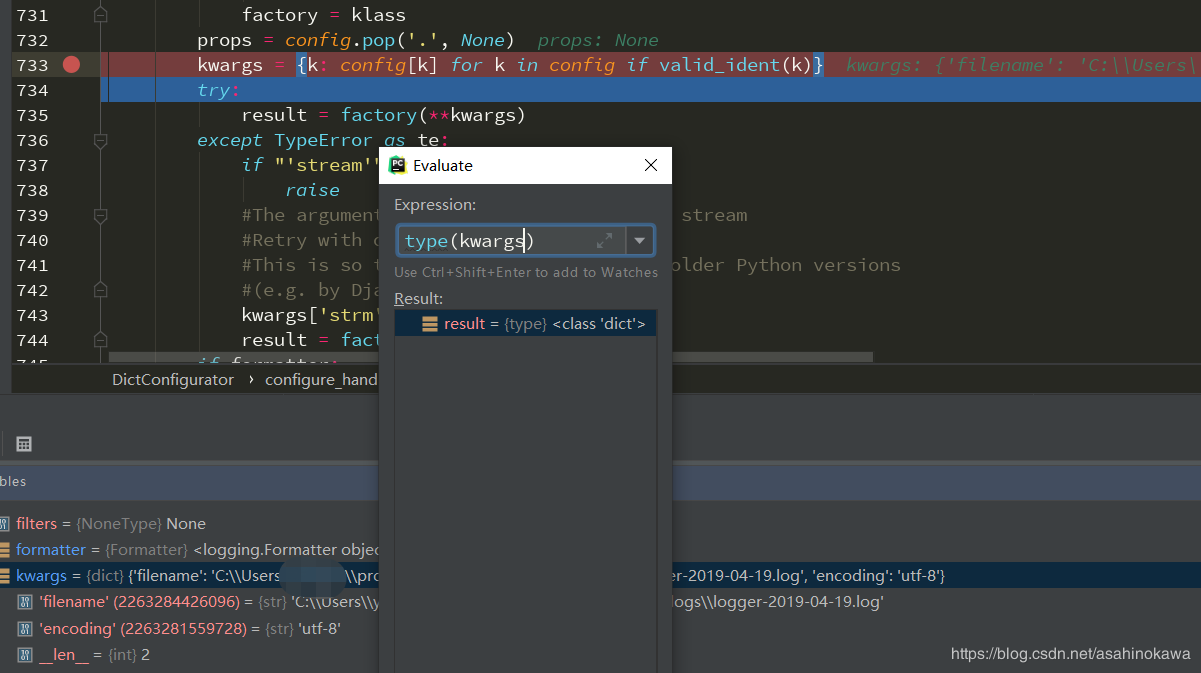Click the stacked-bars icon next to result
This screenshot has width=1201, height=673.
pyautogui.click(x=430, y=324)
